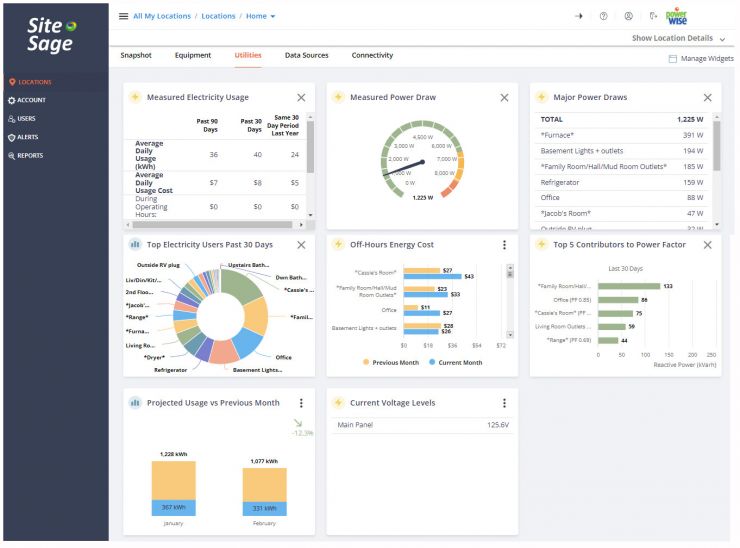Click the Projected Usage chart icon
This screenshot has width=740, height=548.
point(135,403)
